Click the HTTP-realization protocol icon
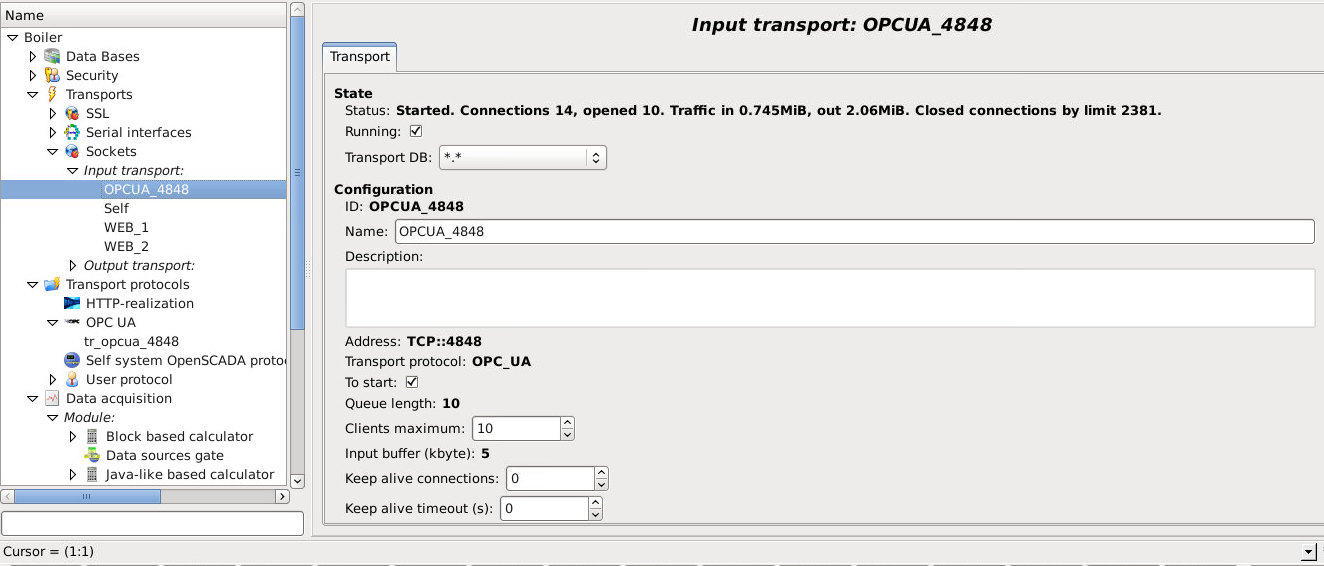The height and width of the screenshot is (566, 1324). point(72,304)
